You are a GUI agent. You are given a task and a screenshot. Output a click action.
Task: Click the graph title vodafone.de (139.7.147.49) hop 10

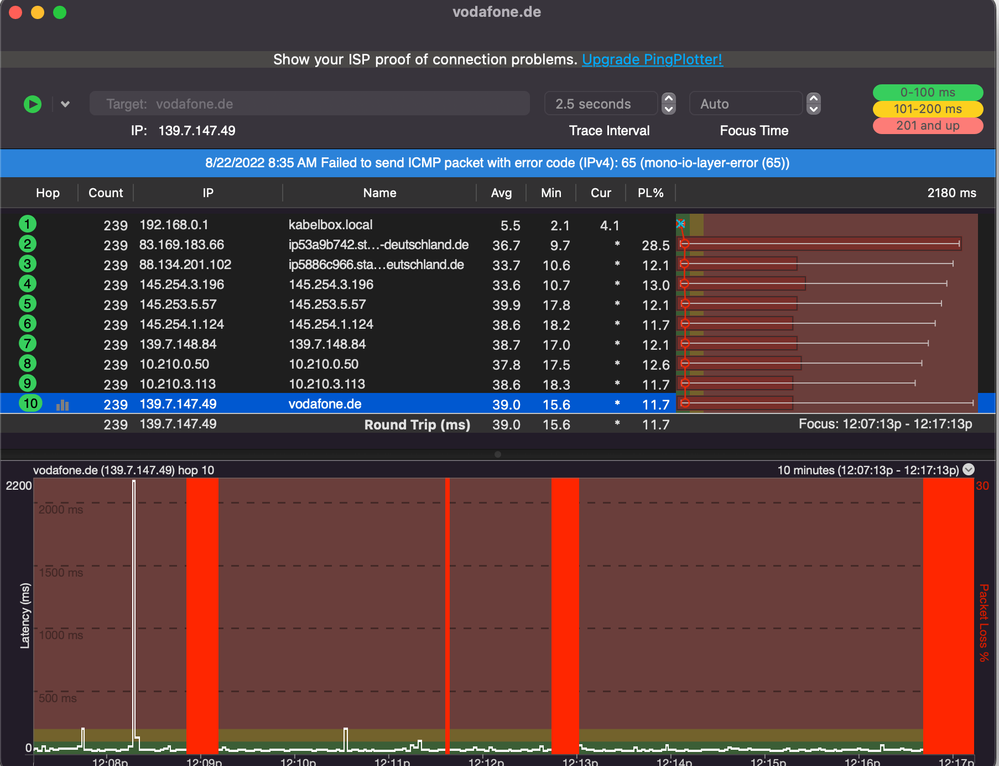[124, 470]
